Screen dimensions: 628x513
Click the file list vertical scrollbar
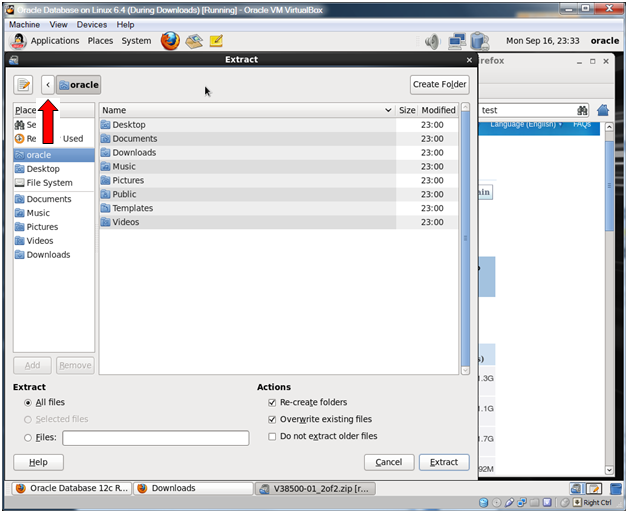pyautogui.click(x=465, y=240)
